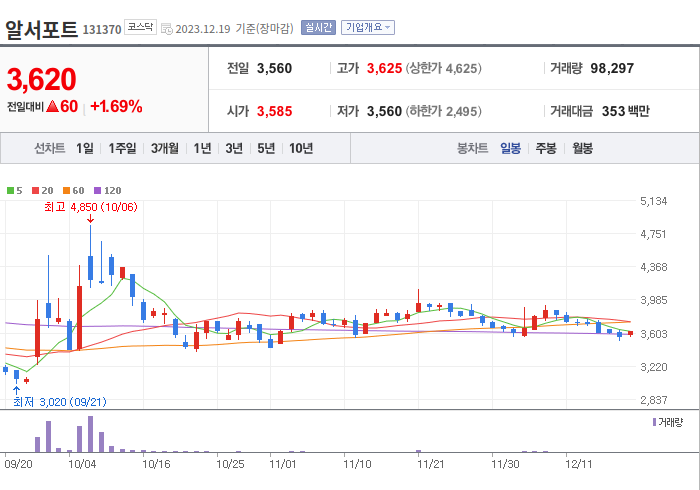Click the 3,220 price axis label
The image size is (700, 490).
click(654, 367)
